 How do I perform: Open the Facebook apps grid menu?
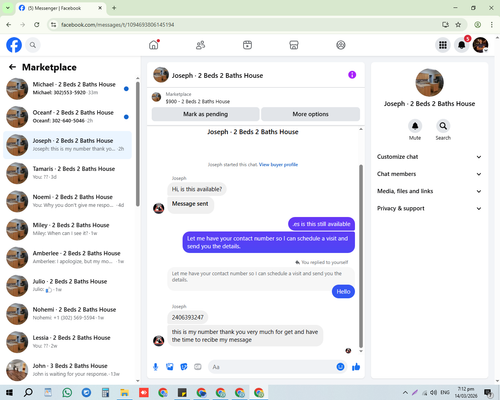tap(443, 45)
